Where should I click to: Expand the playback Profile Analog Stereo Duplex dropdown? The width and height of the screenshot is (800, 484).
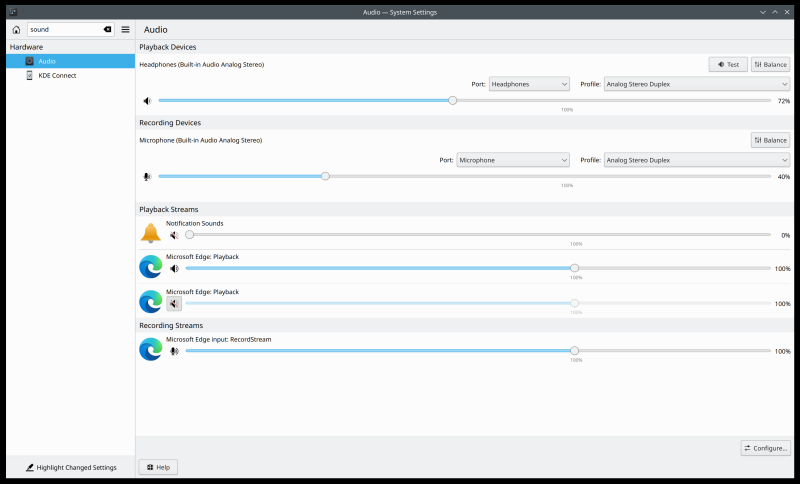coord(697,84)
